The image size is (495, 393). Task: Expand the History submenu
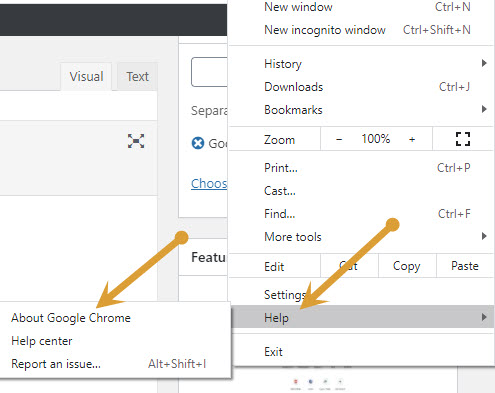click(x=361, y=64)
